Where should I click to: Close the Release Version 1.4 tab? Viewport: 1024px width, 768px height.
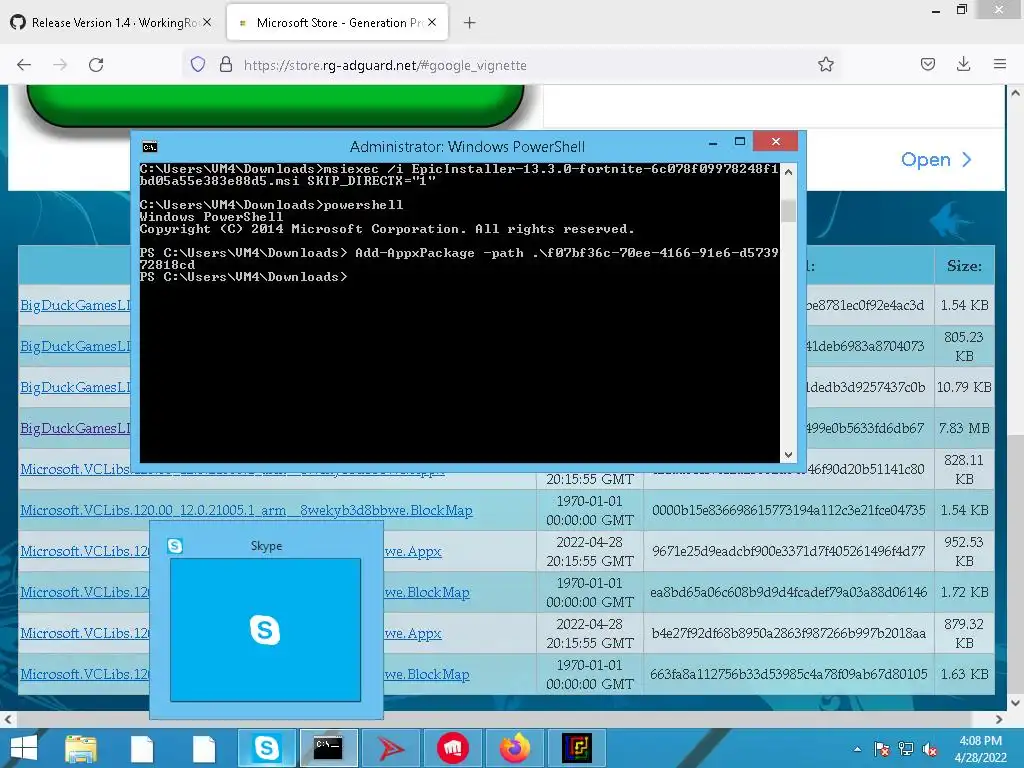tap(206, 22)
